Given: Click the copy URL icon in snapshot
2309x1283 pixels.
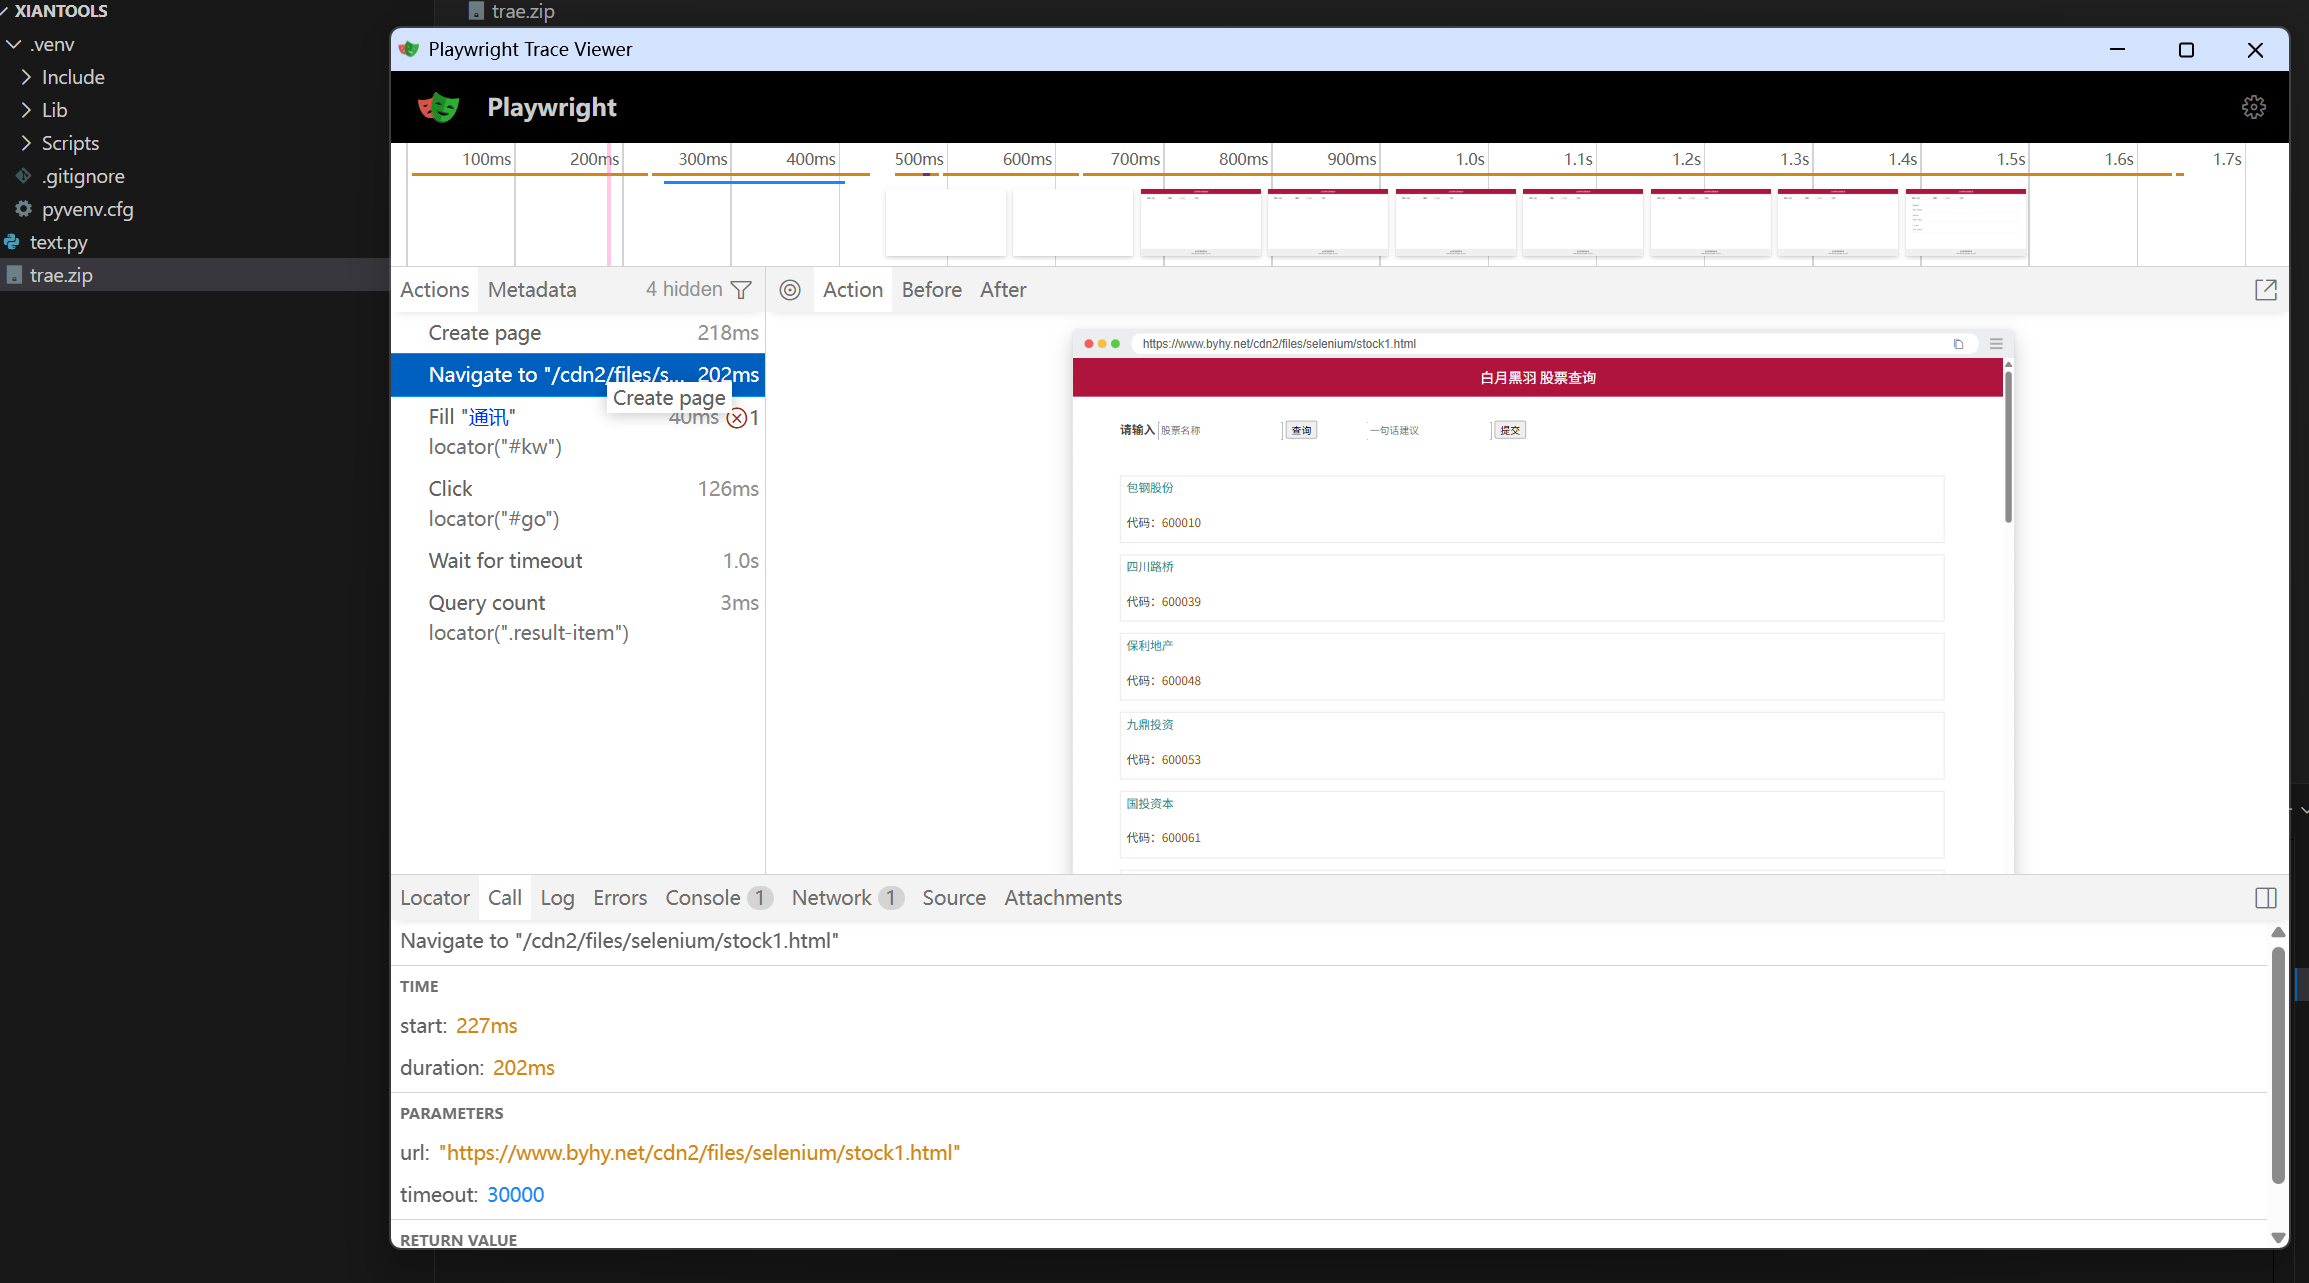Looking at the screenshot, I should tap(1958, 344).
